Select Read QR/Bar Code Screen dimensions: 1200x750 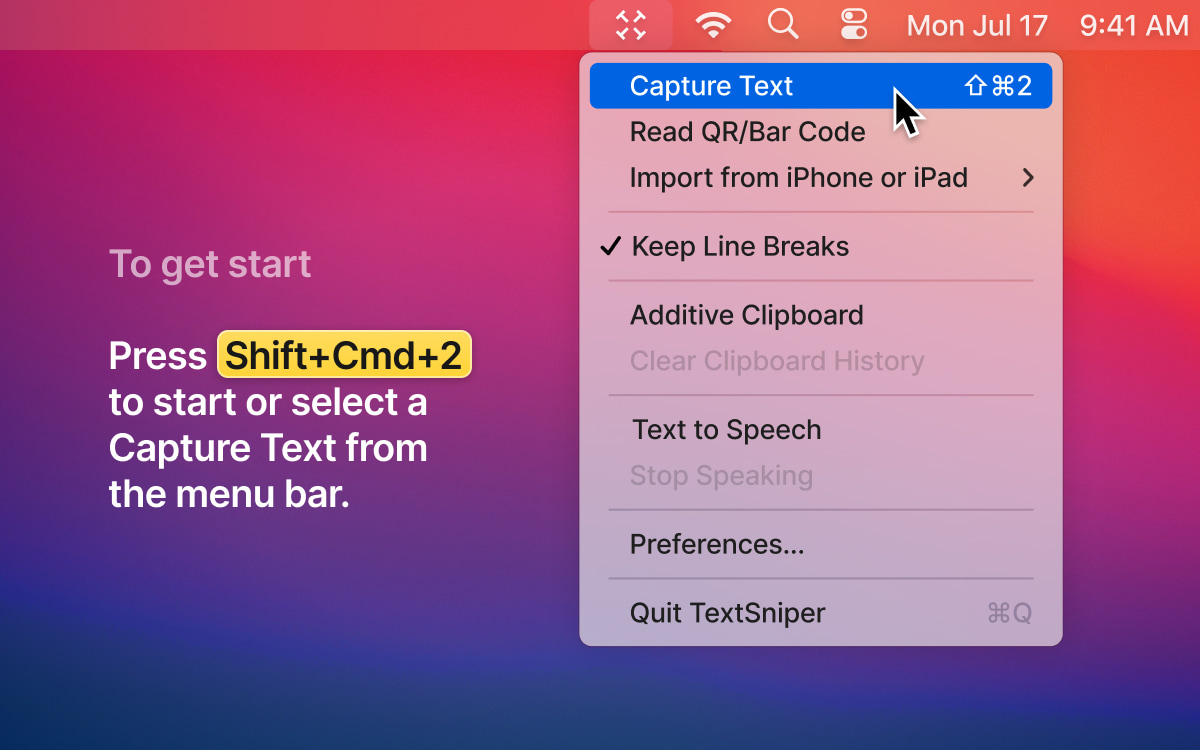pyautogui.click(x=821, y=132)
